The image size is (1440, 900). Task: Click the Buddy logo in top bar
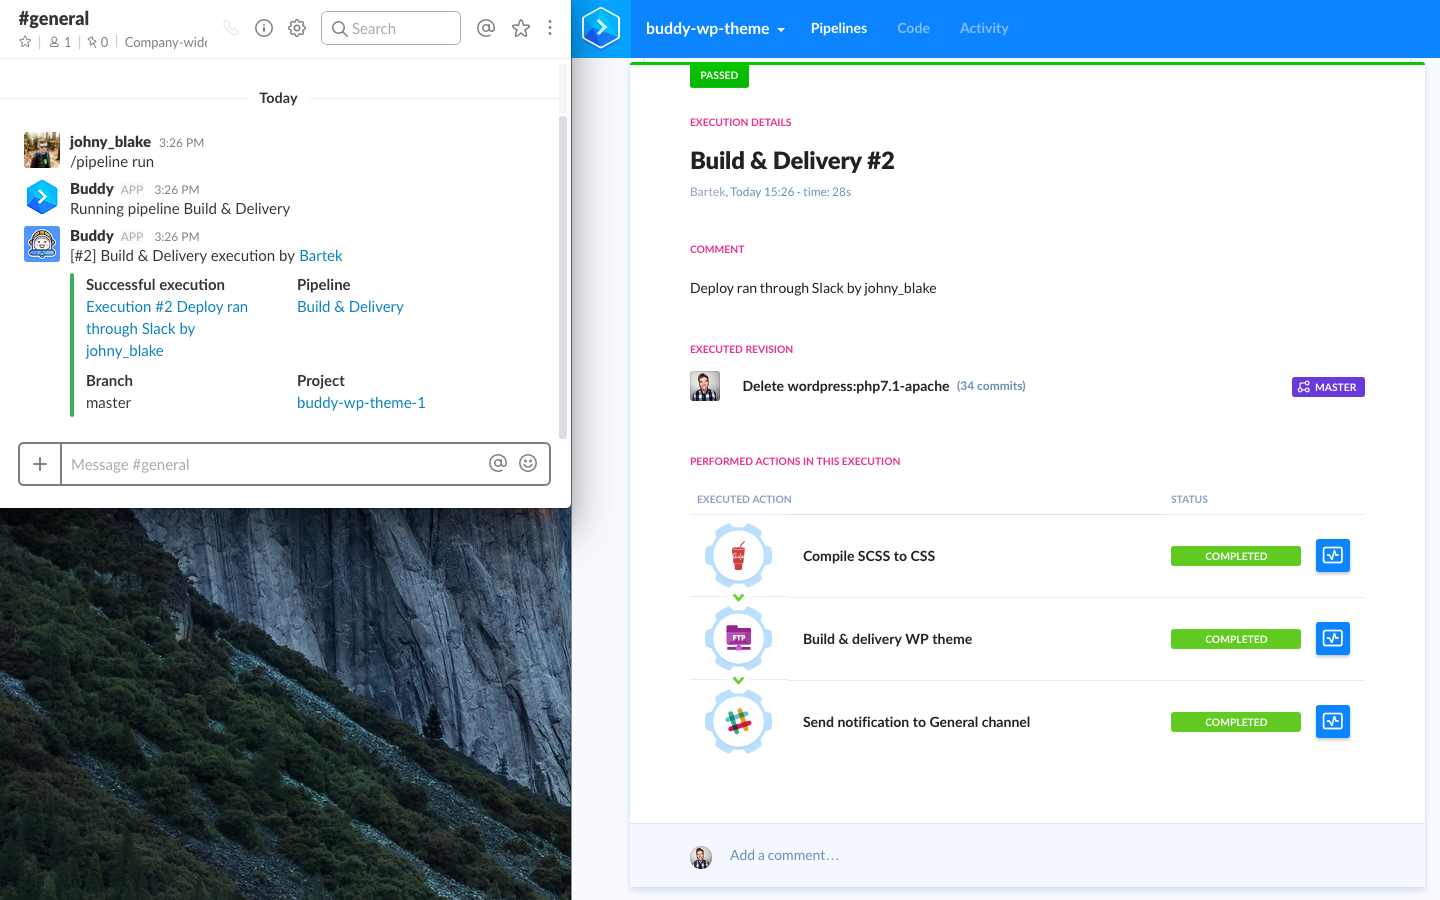pyautogui.click(x=601, y=28)
